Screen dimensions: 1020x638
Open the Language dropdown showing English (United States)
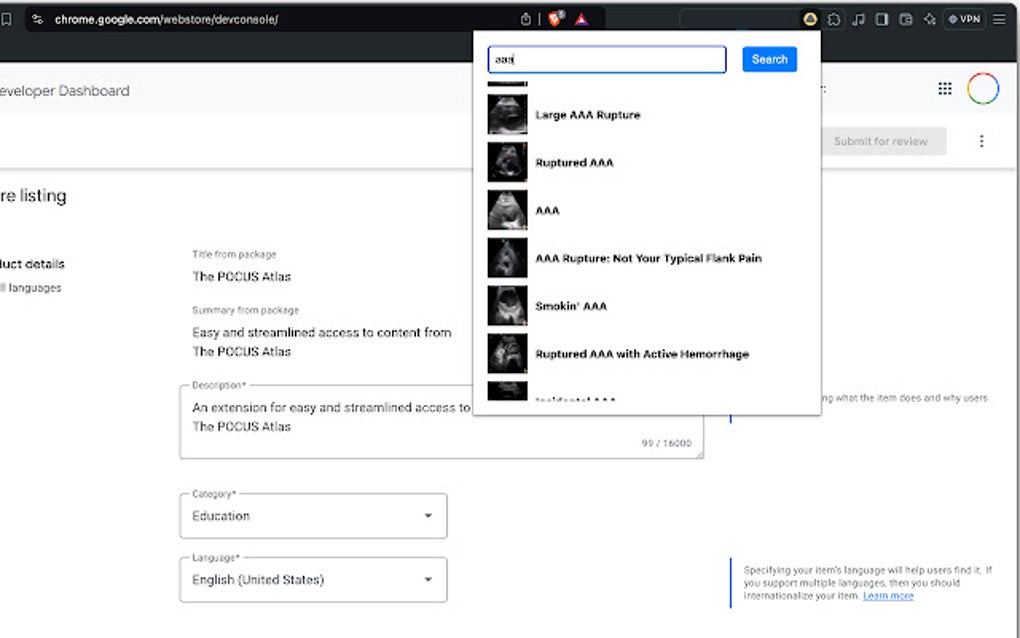(x=312, y=580)
